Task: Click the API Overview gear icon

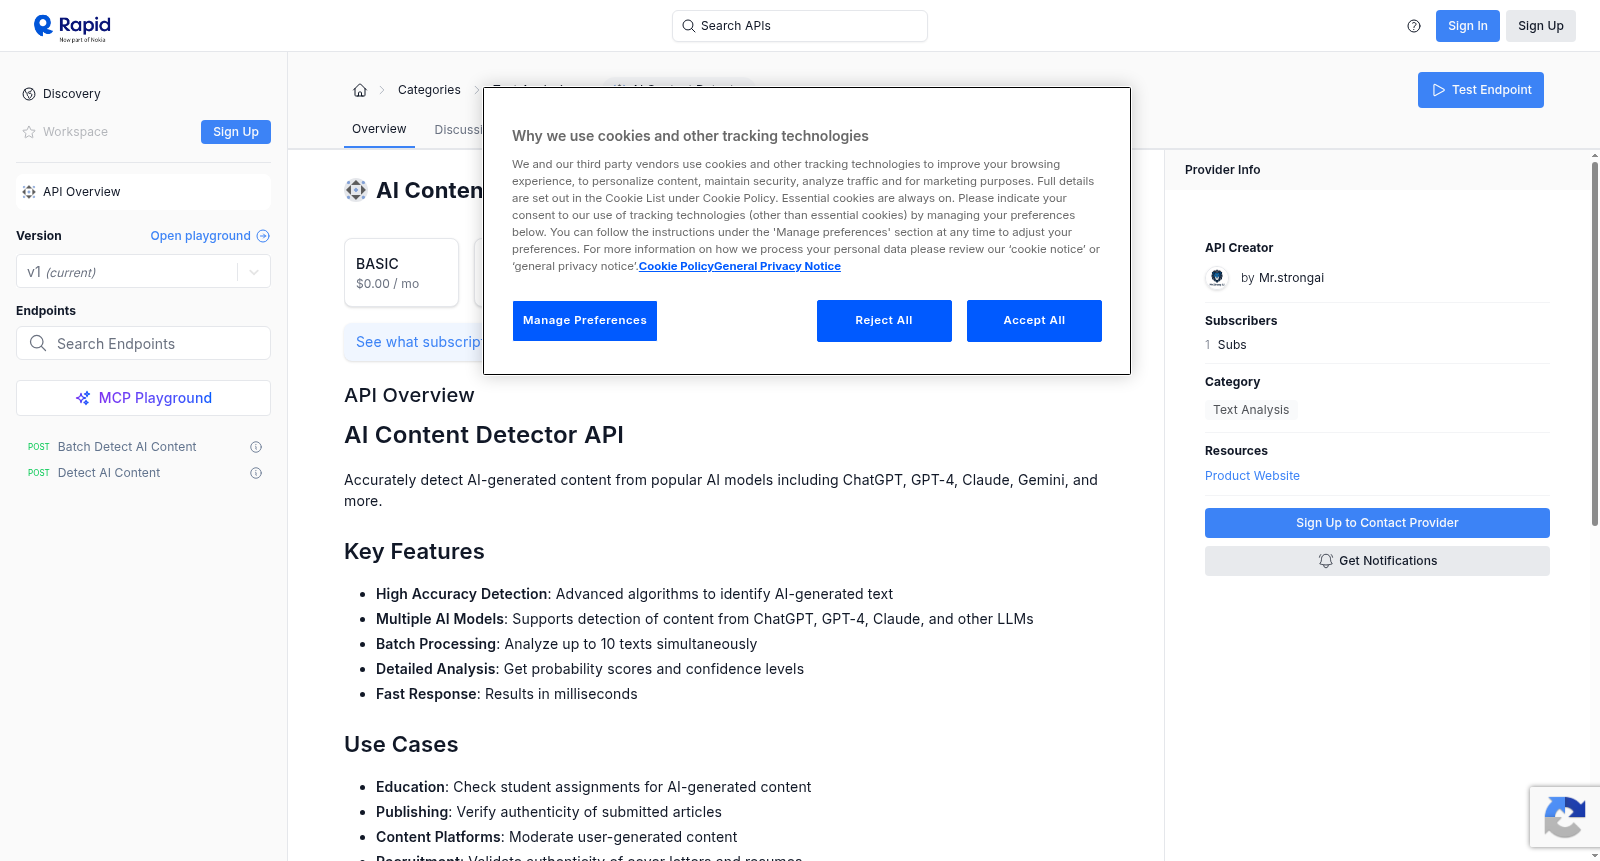Action: 29,192
